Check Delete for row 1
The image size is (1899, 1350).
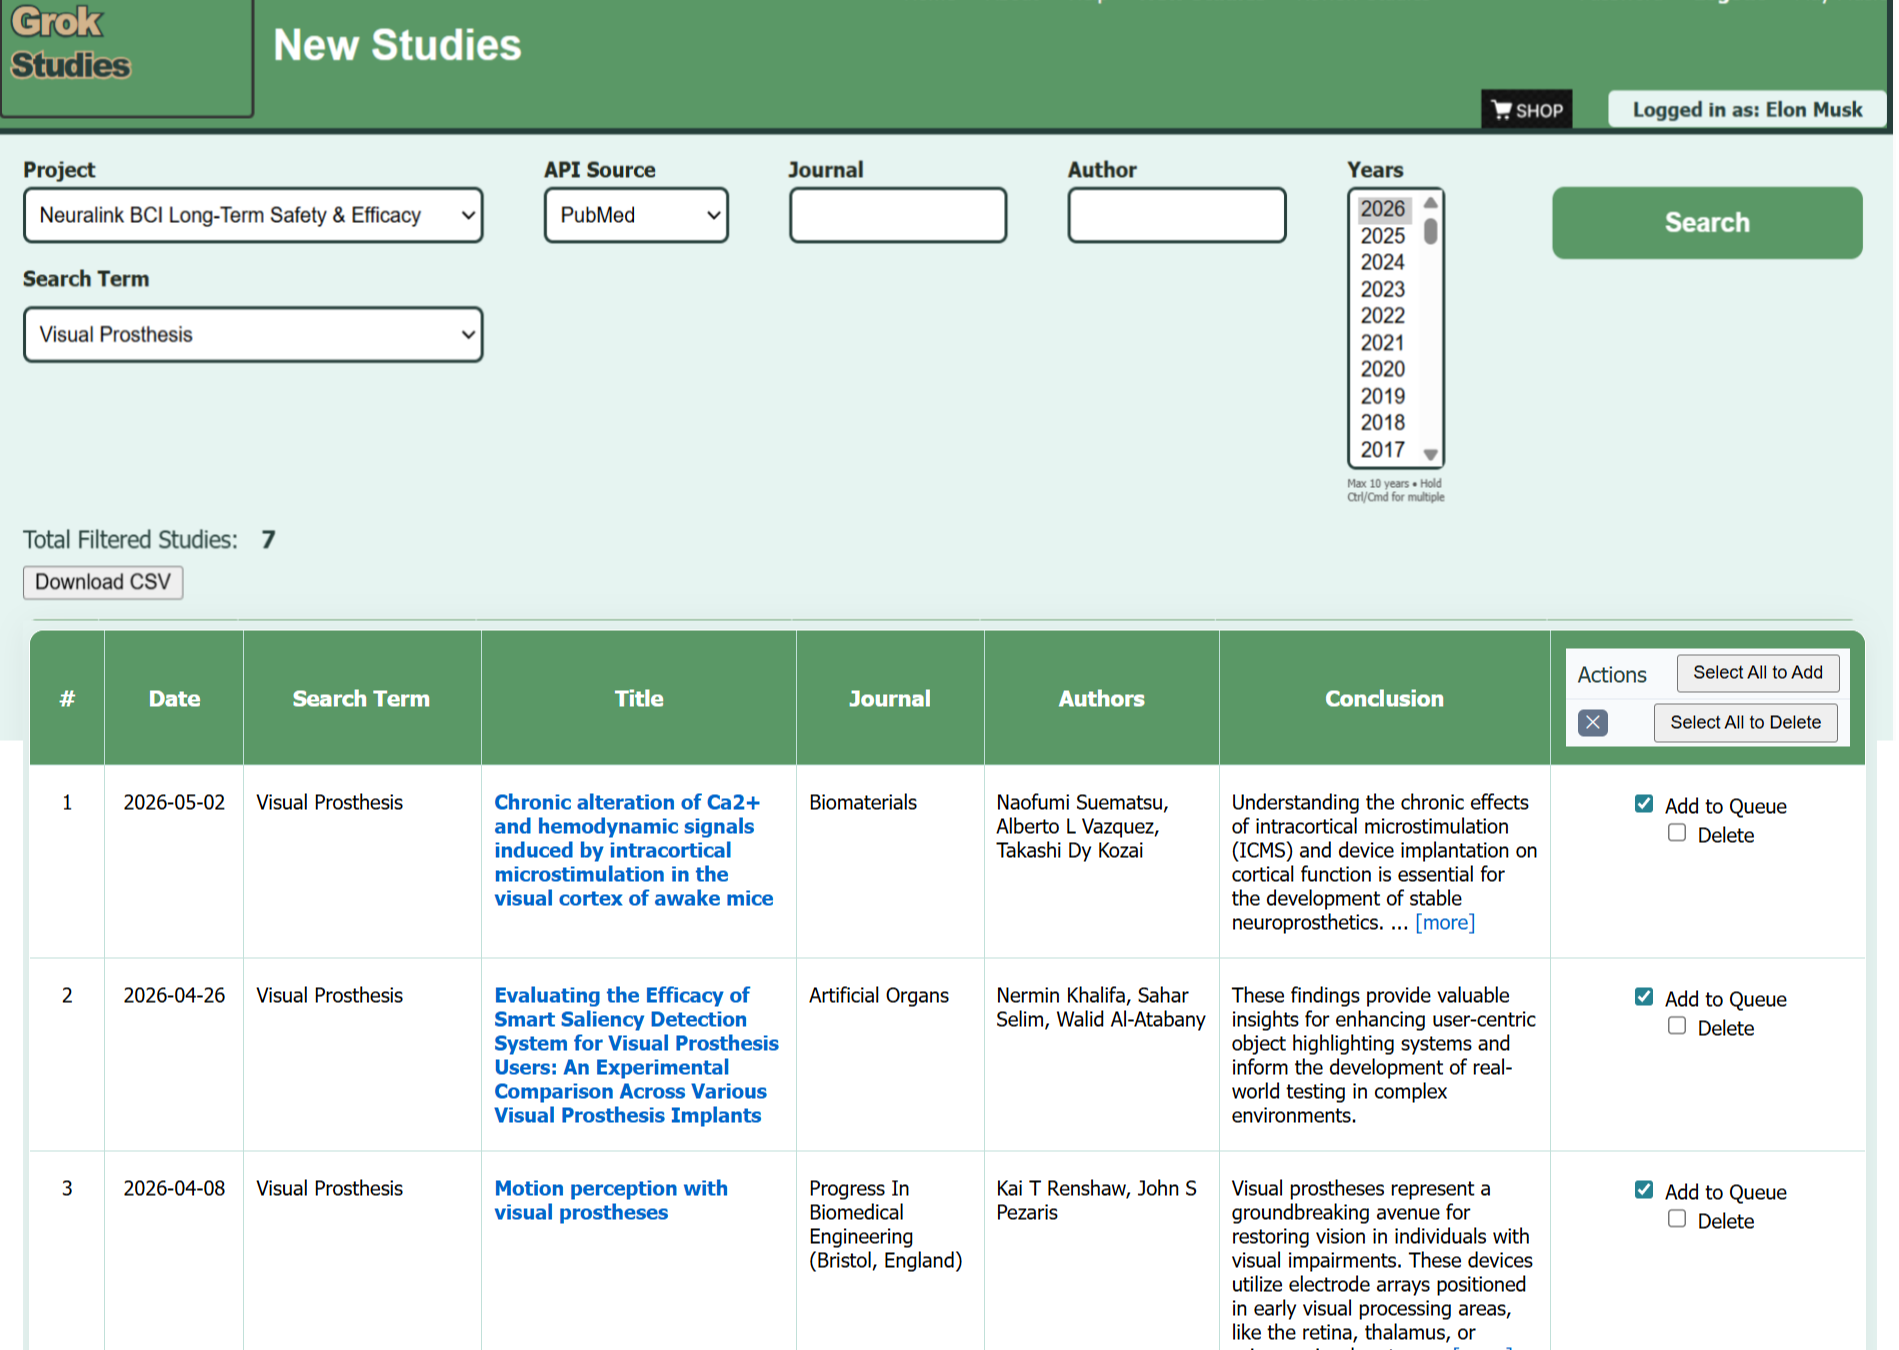(x=1677, y=833)
